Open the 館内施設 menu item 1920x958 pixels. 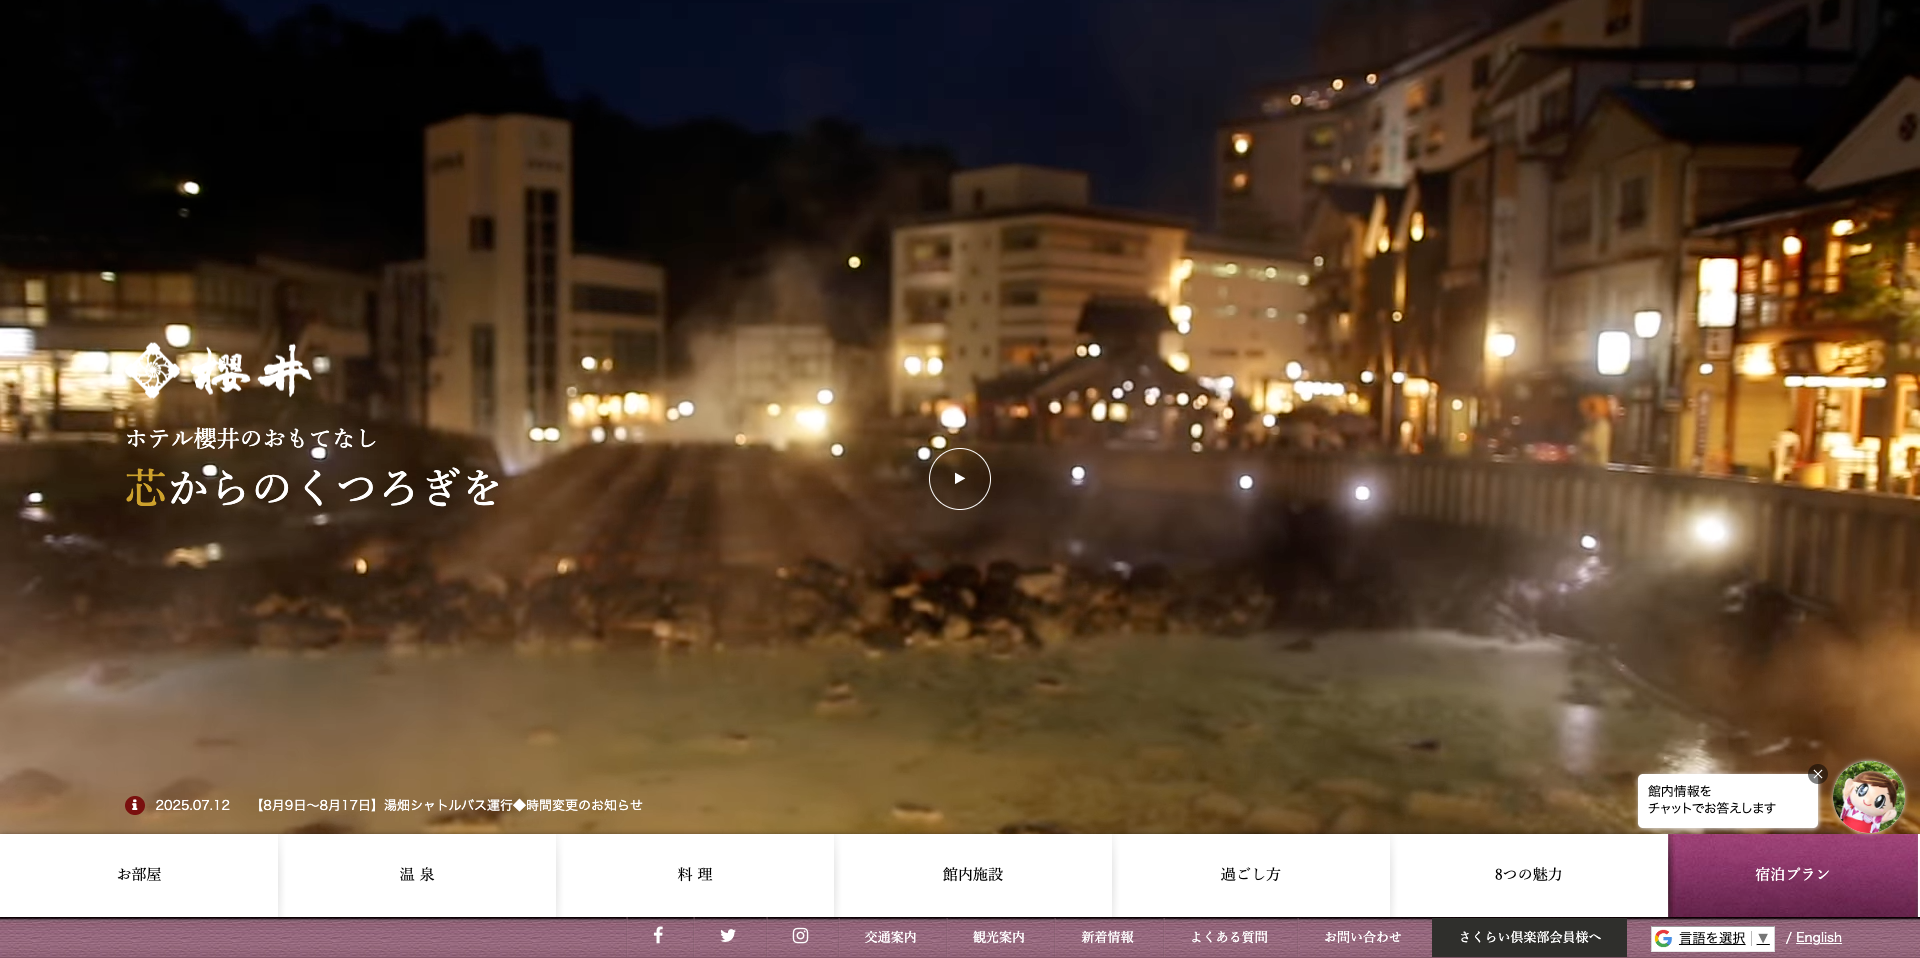click(973, 875)
